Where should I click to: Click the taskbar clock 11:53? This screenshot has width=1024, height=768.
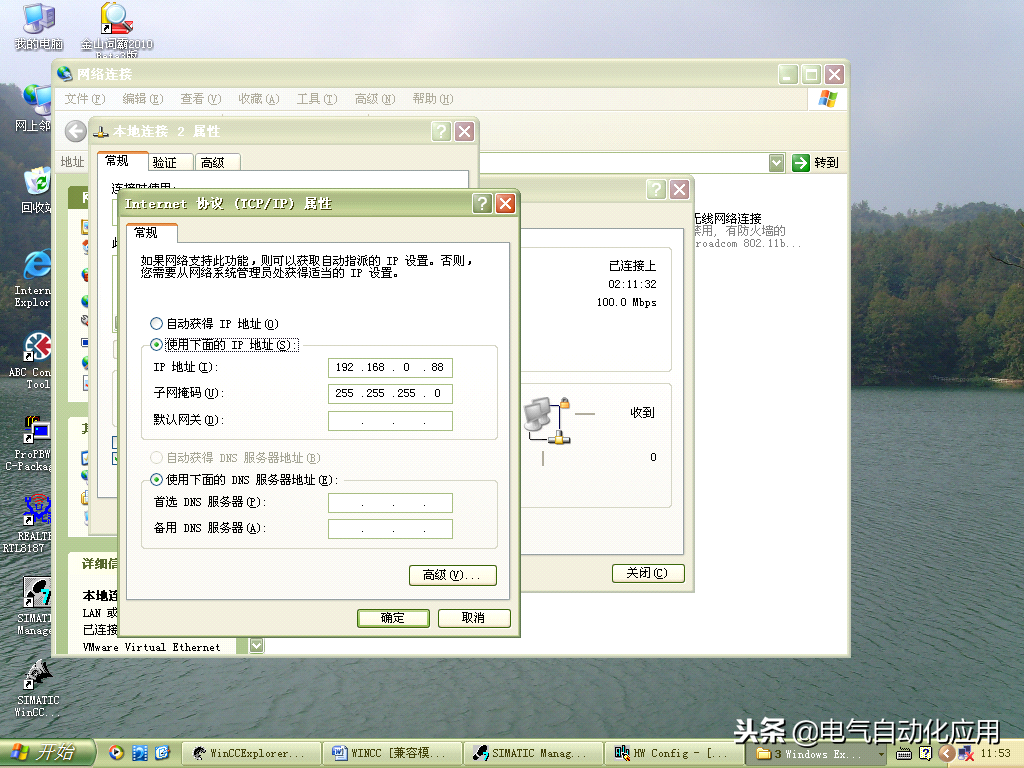point(995,754)
